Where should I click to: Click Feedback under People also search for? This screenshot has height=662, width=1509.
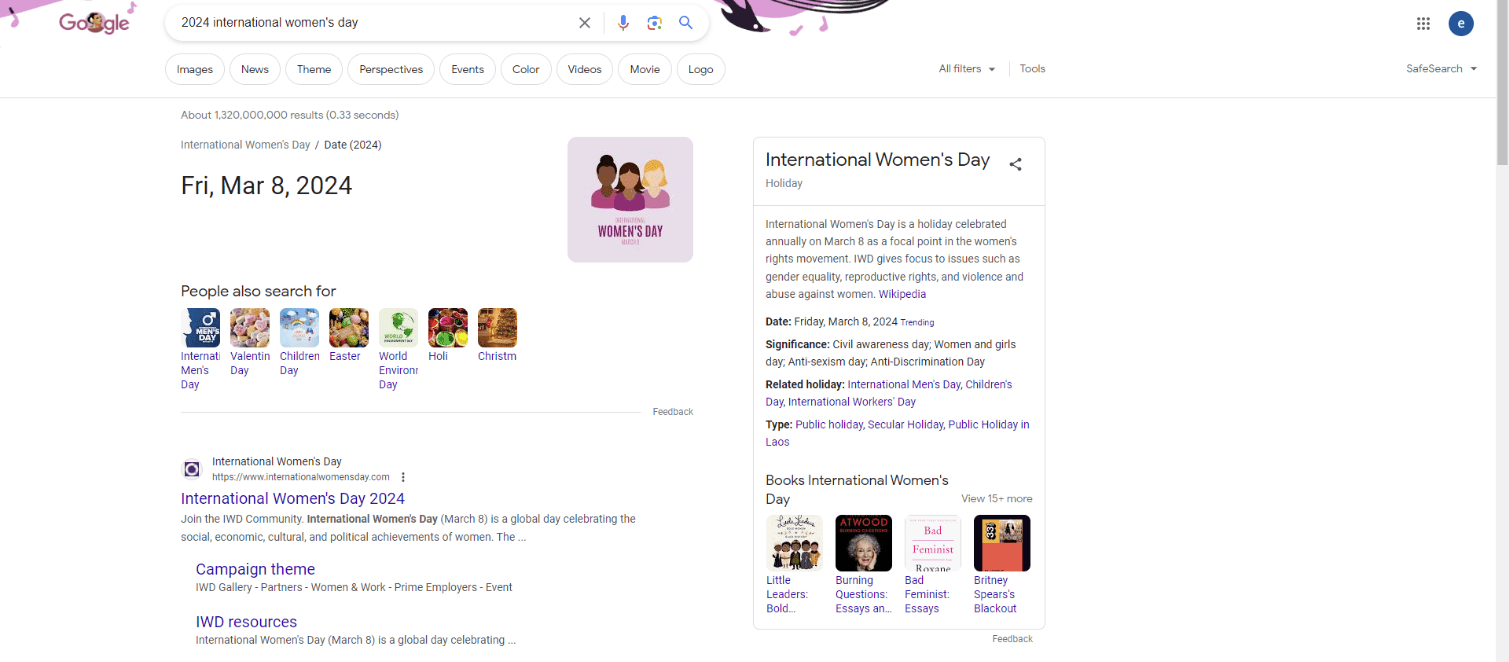[673, 412]
